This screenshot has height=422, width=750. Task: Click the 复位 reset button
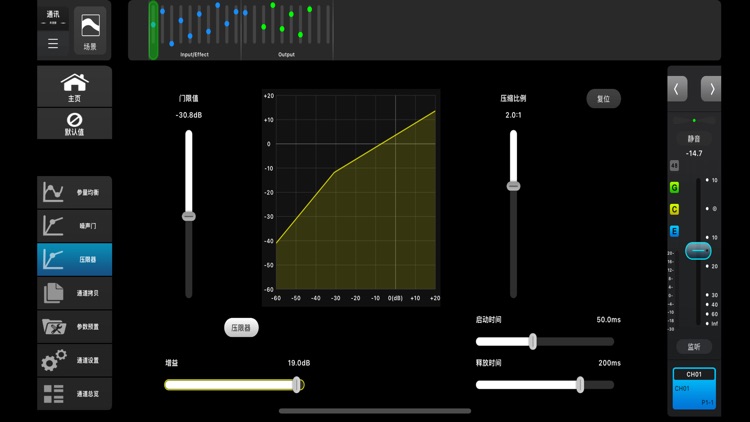click(x=604, y=99)
